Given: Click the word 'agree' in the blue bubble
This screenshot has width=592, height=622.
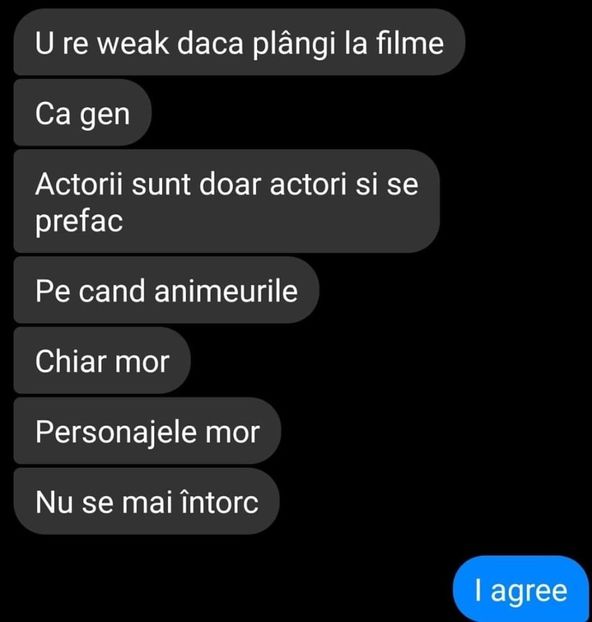Looking at the screenshot, I should 529,592.
